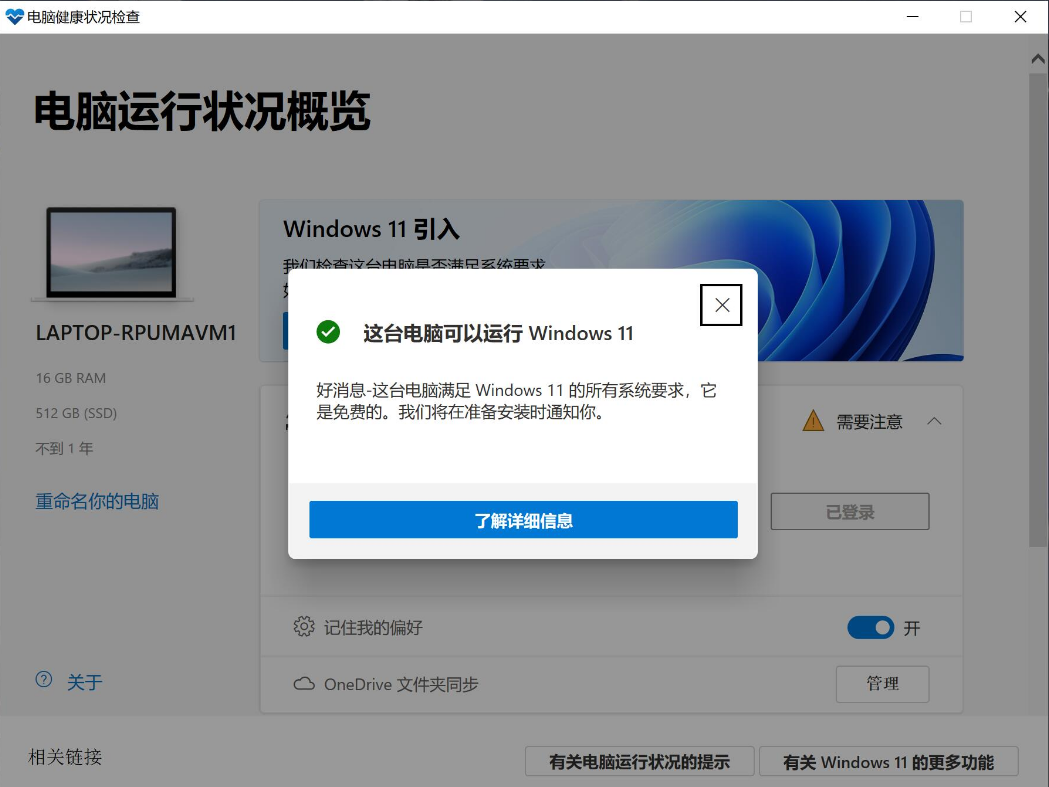The height and width of the screenshot is (787, 1049).
Task: Click the 管理 button for OneDrive sync
Action: tap(881, 684)
